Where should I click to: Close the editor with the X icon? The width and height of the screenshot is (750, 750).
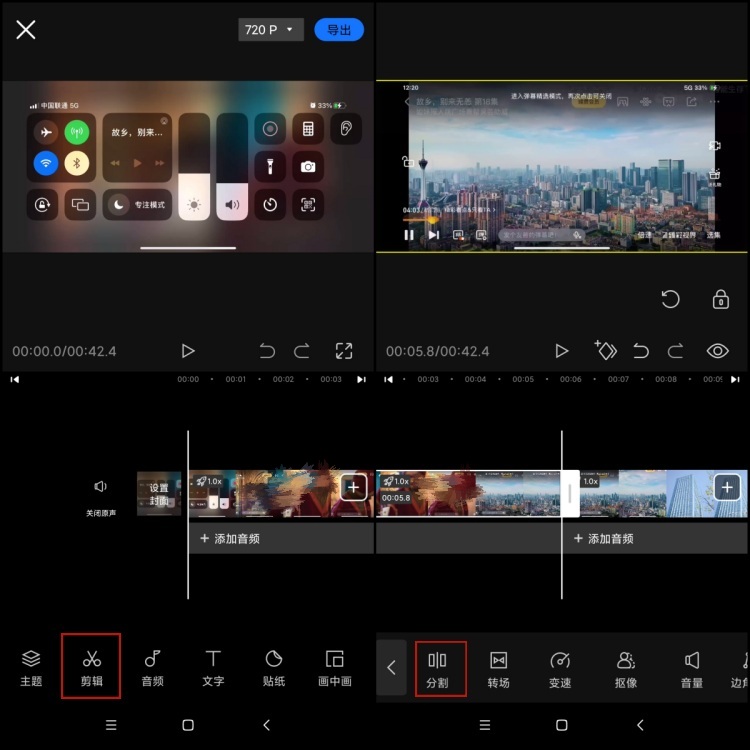tap(26, 30)
